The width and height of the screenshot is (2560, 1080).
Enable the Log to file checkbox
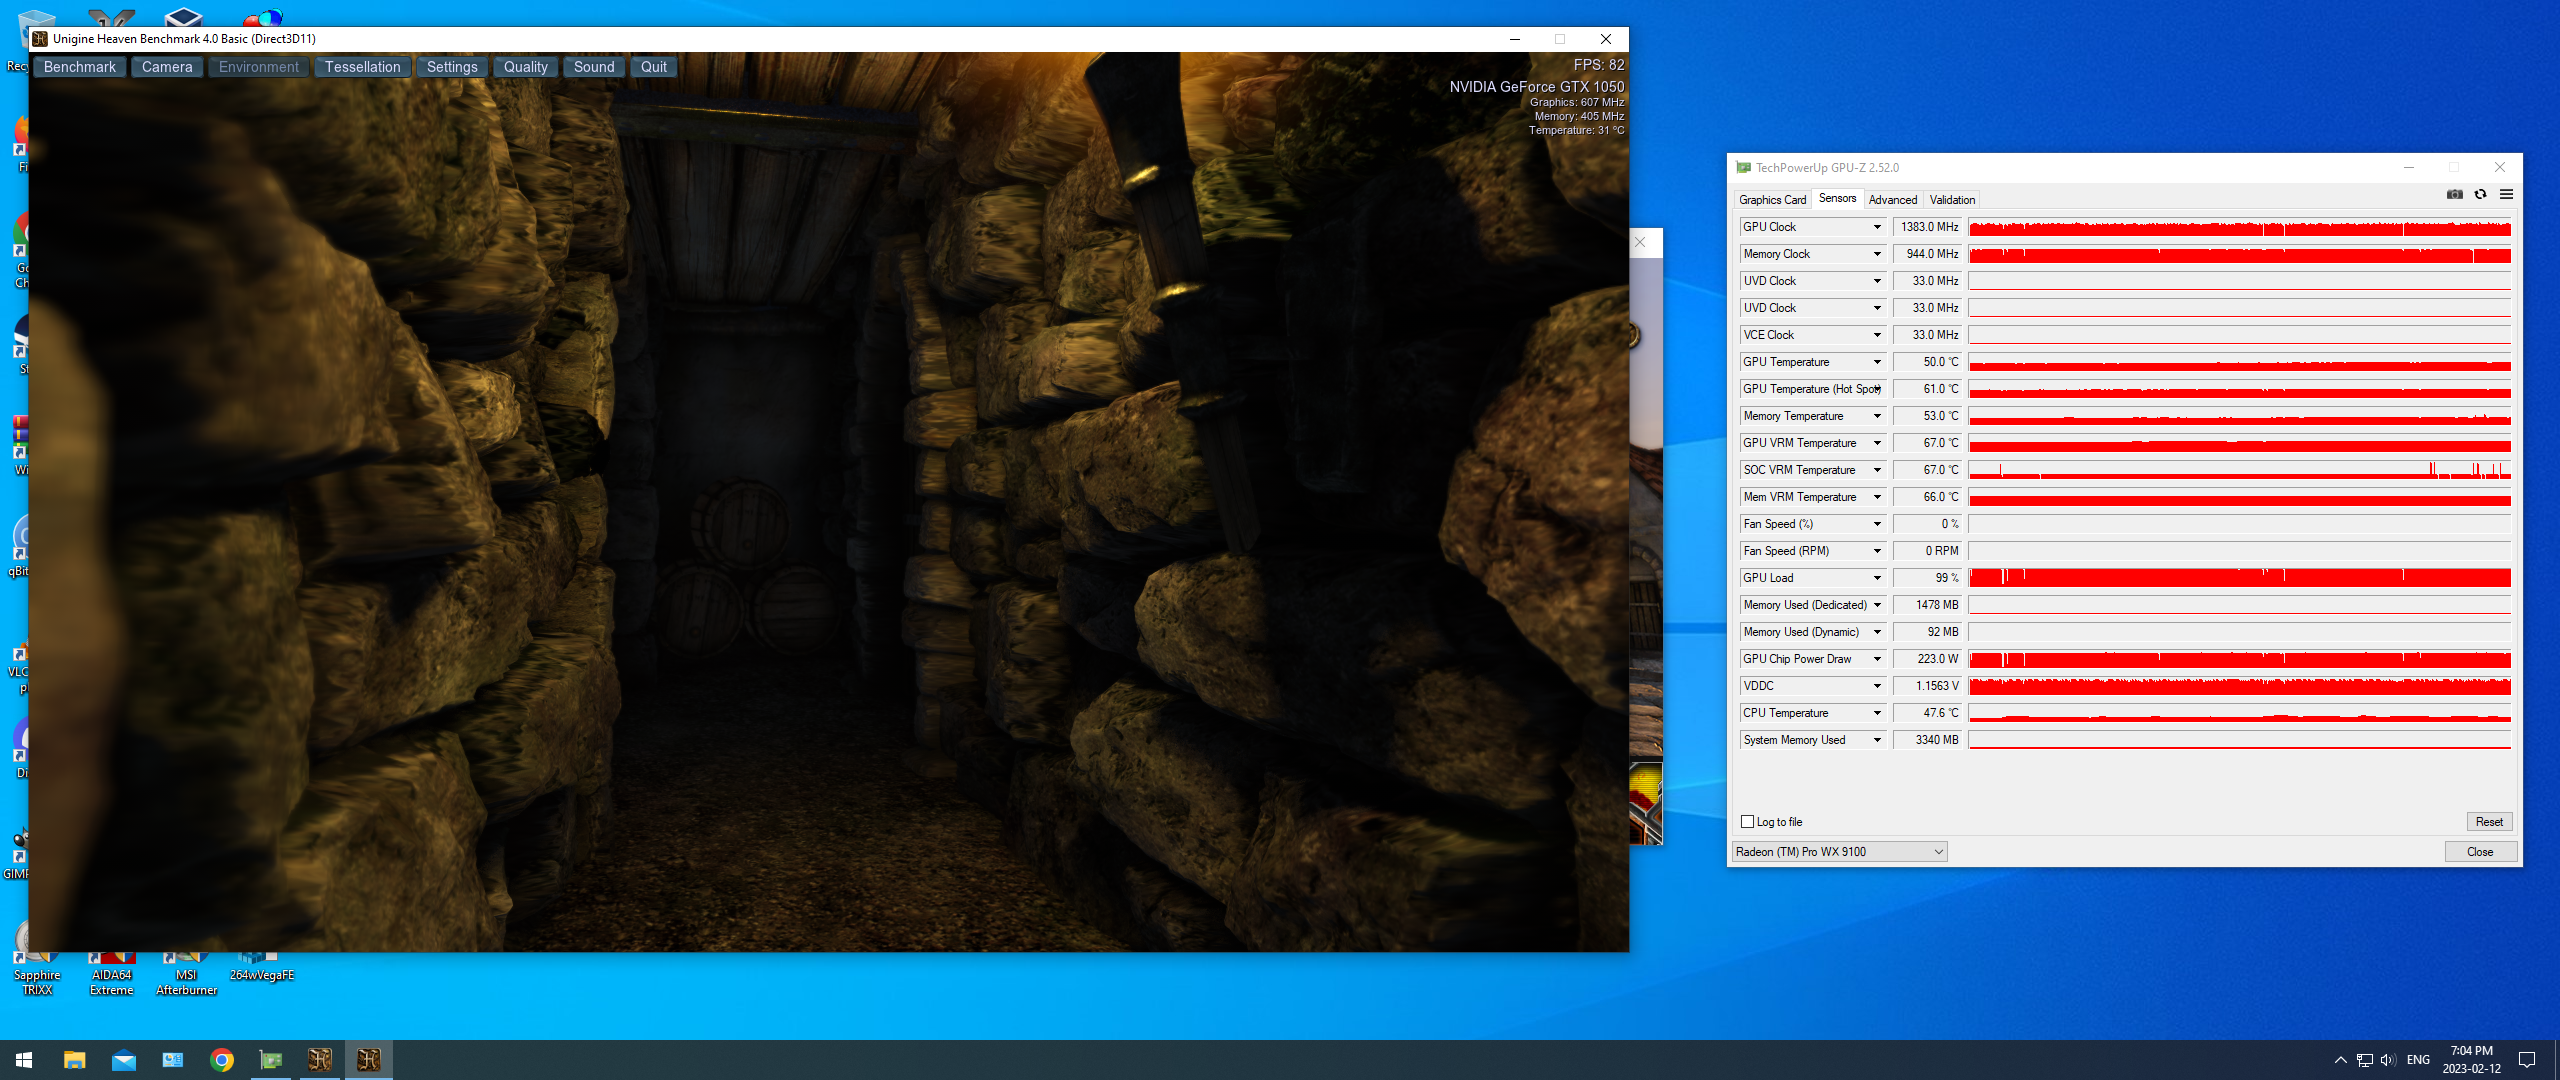click(1748, 822)
